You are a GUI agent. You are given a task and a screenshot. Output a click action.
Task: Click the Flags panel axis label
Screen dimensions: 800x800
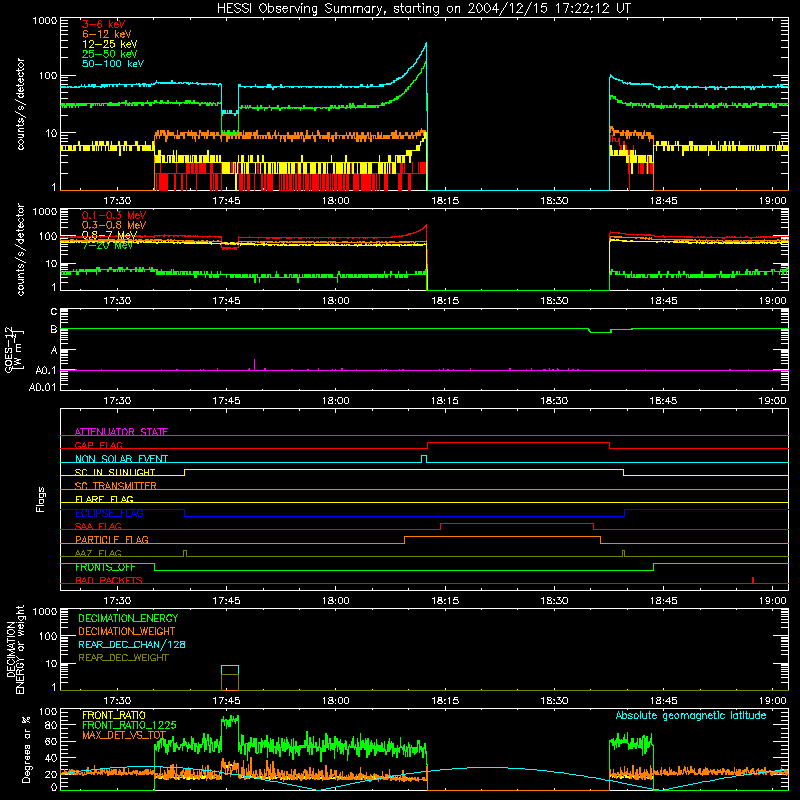tap(41, 499)
